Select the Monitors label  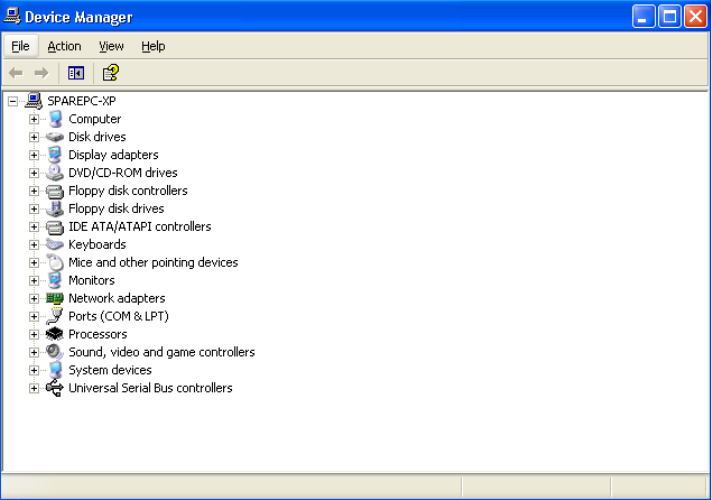click(91, 280)
